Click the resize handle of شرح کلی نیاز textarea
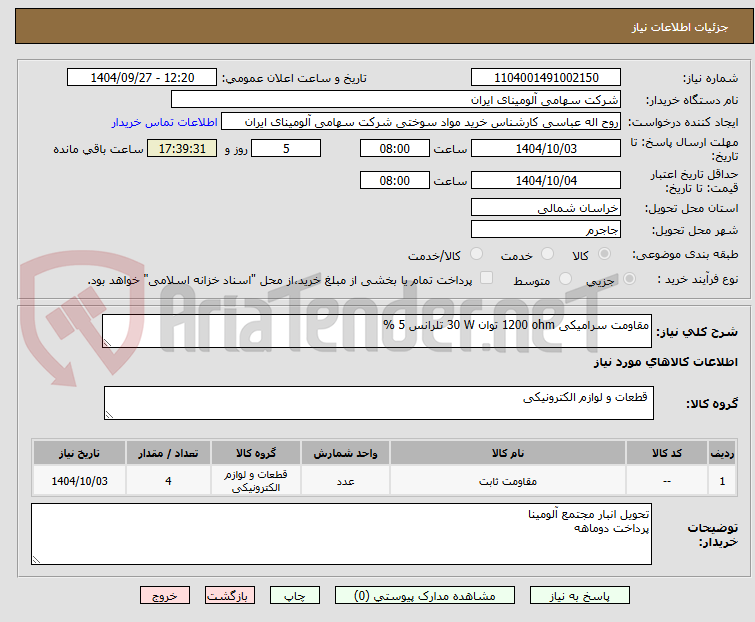The height and width of the screenshot is (622, 755). 107,343
